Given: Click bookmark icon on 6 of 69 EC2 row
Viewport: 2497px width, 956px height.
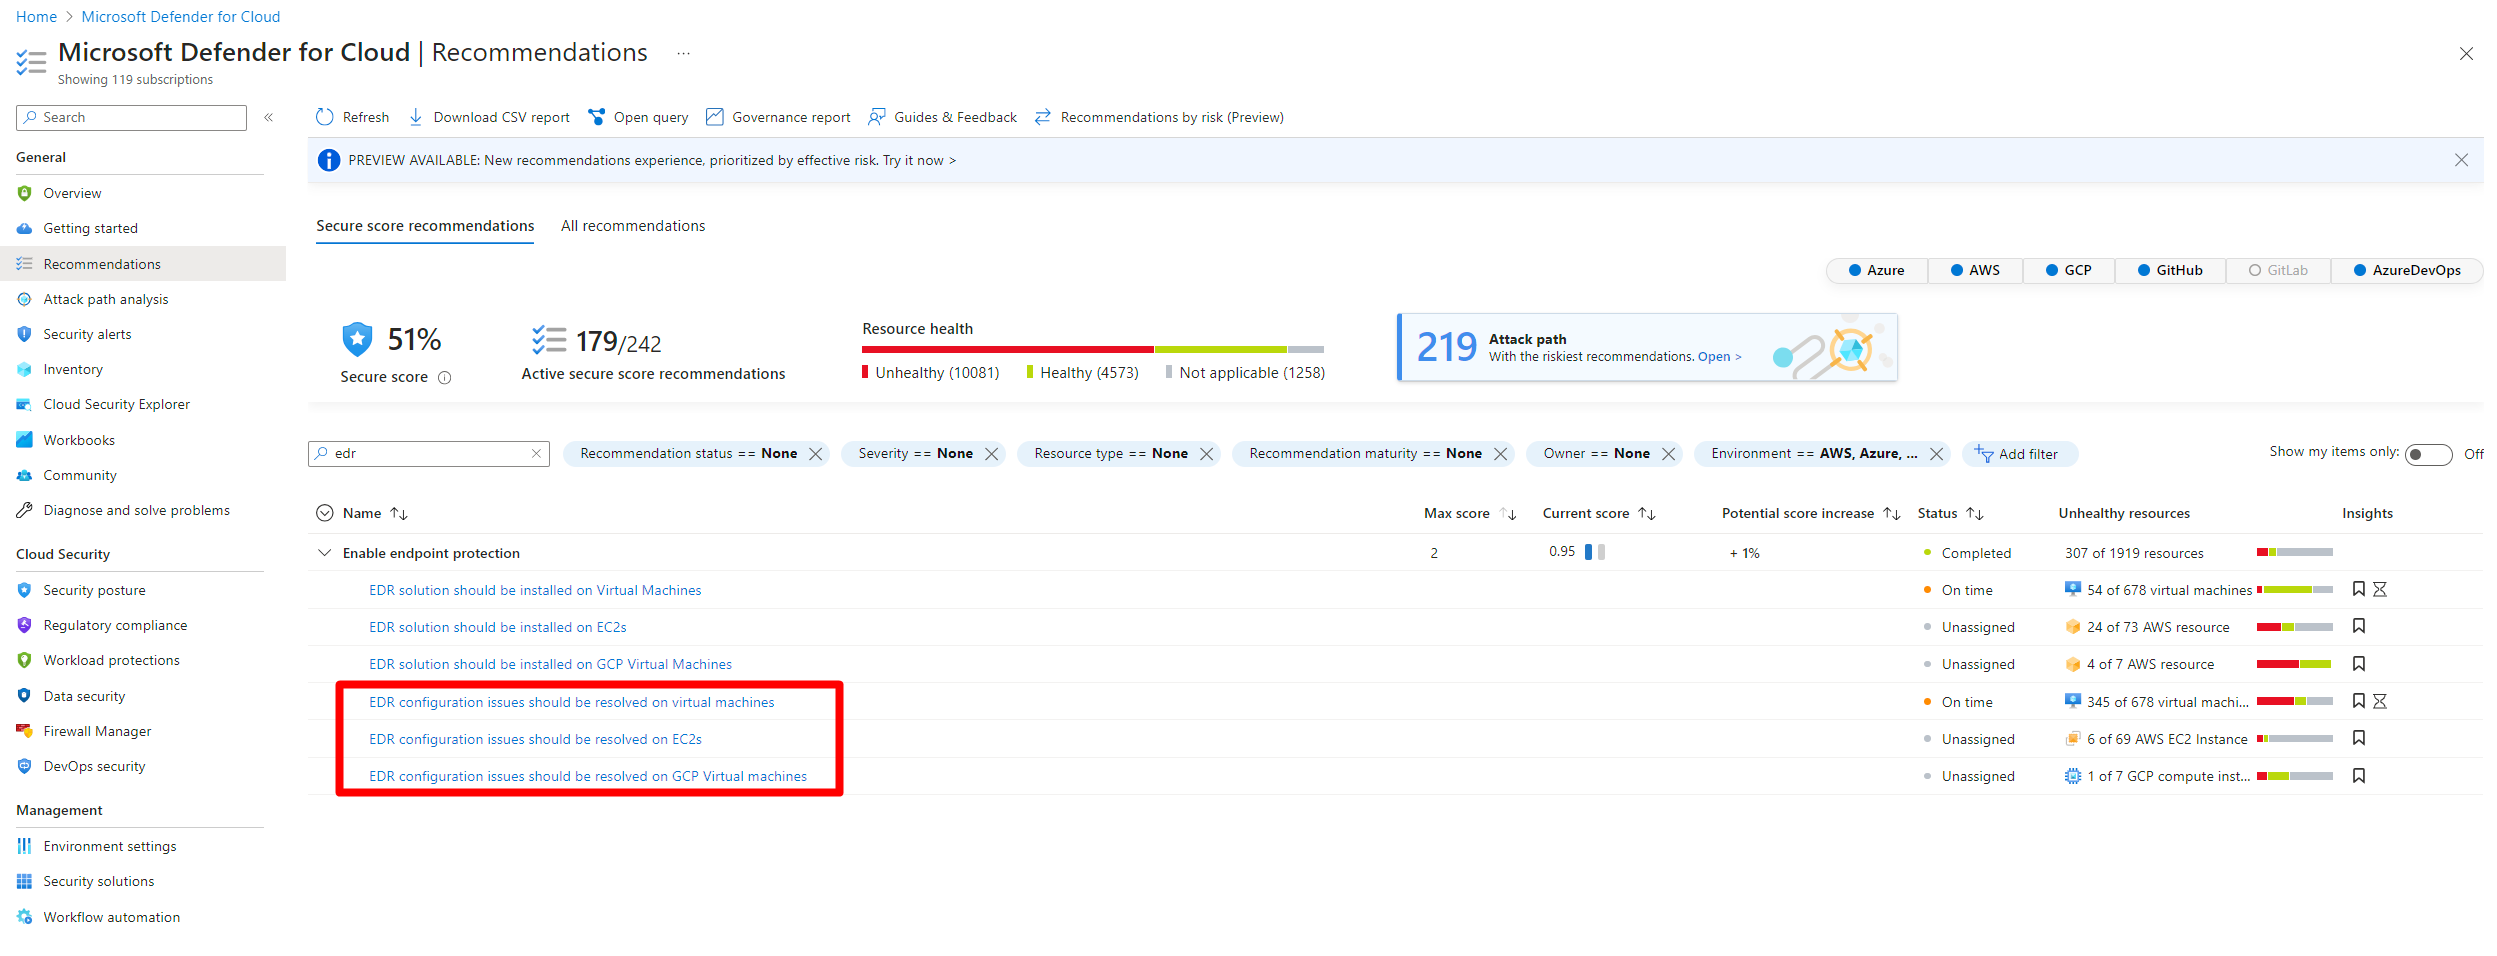Looking at the screenshot, I should 2359,739.
